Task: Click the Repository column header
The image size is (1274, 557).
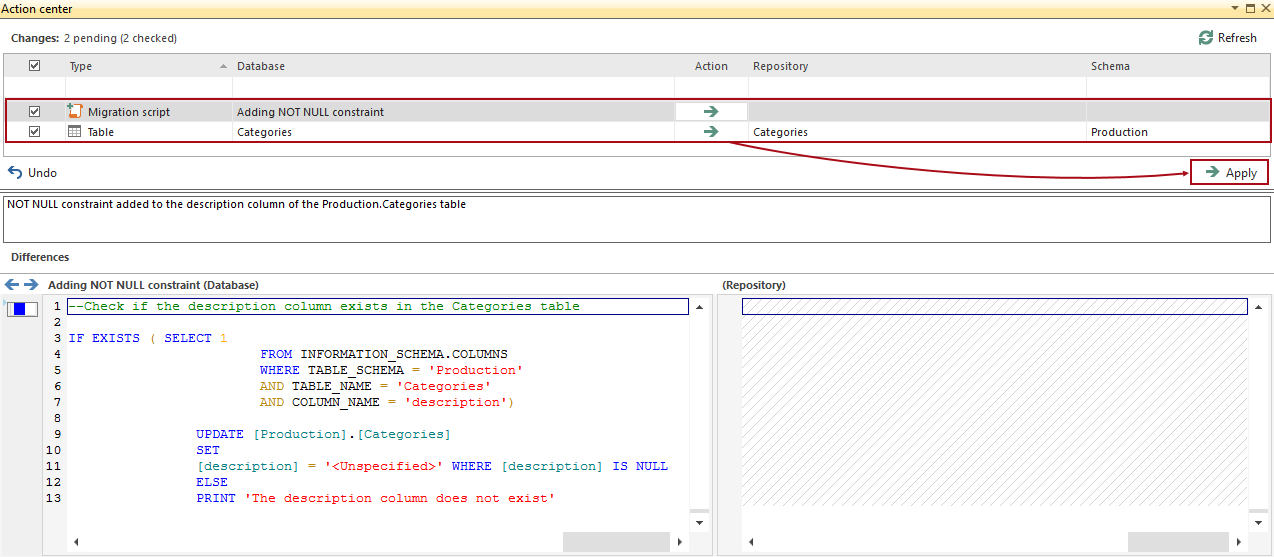Action: (x=780, y=66)
